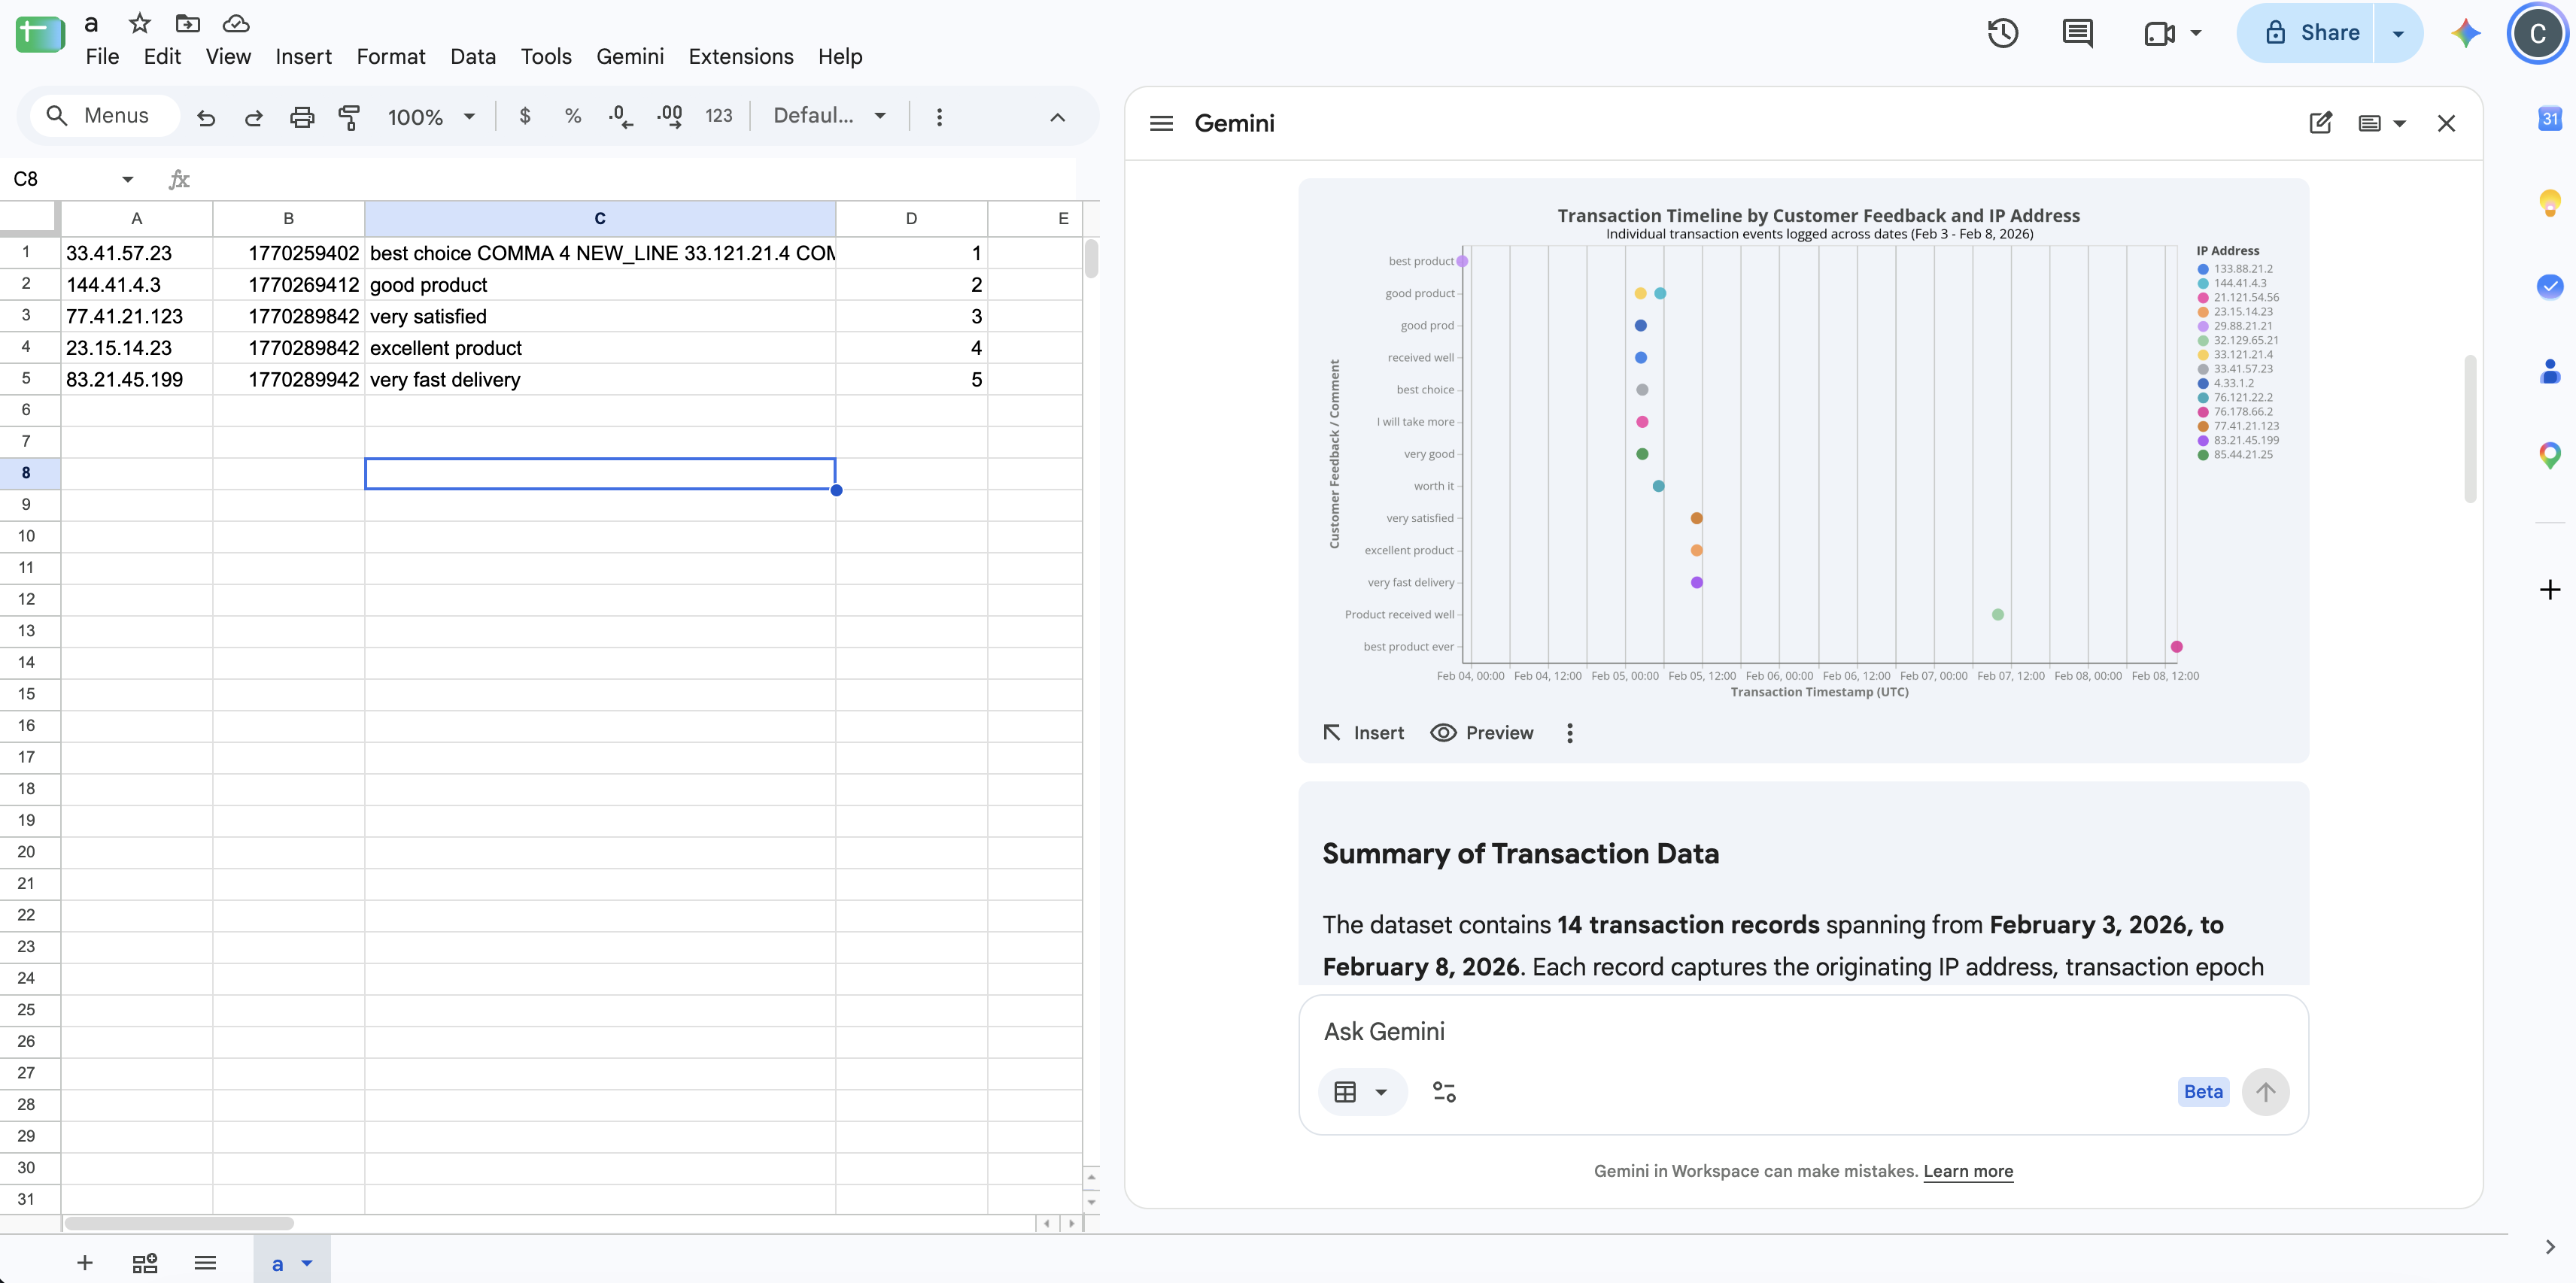Send the Gemini prompt
The height and width of the screenshot is (1283, 2576).
[x=2265, y=1092]
